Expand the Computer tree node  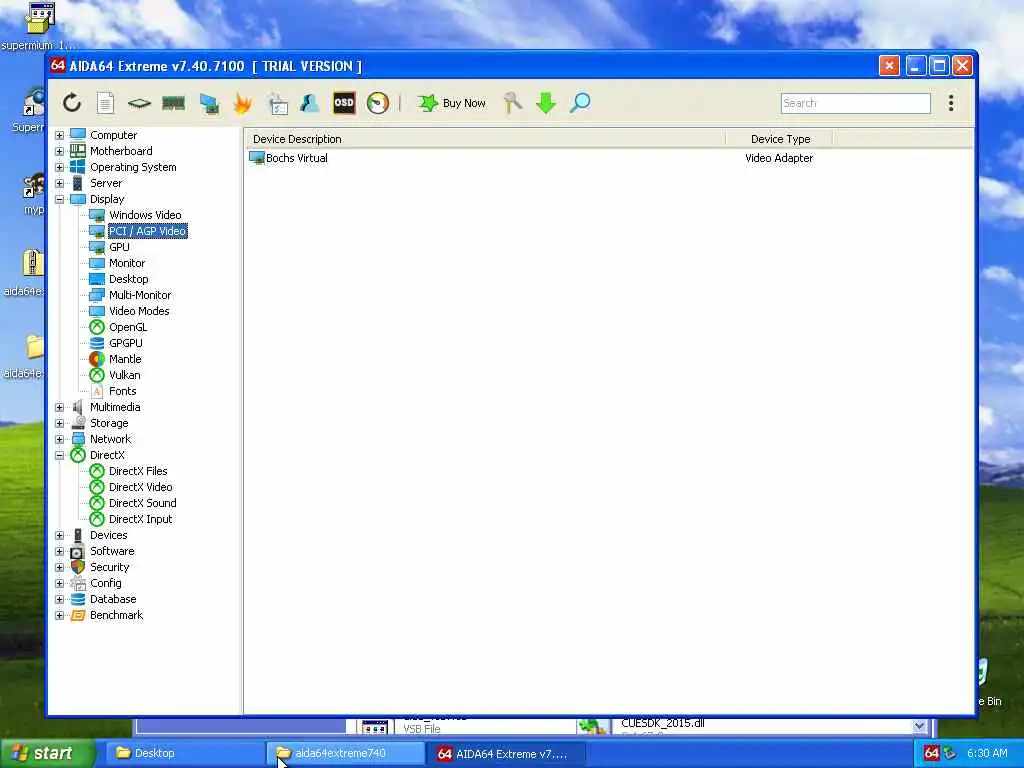pos(59,135)
